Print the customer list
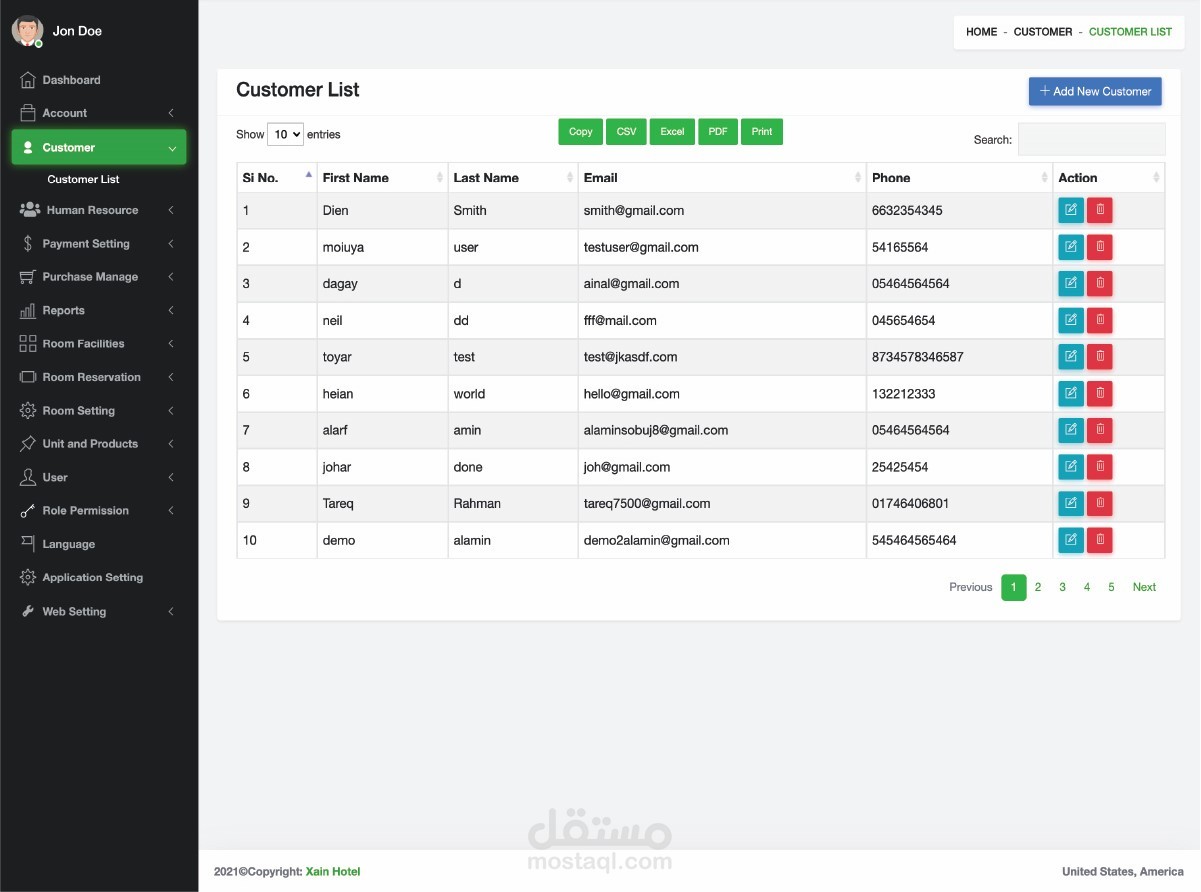 pos(762,132)
